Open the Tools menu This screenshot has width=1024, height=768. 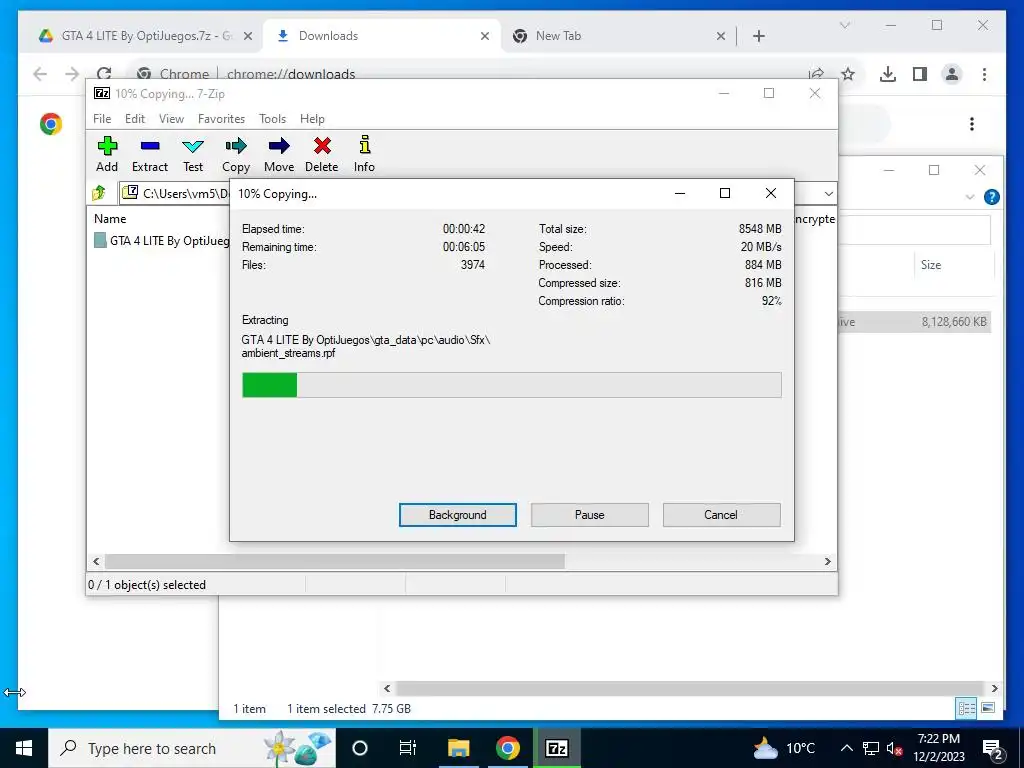pos(272,119)
